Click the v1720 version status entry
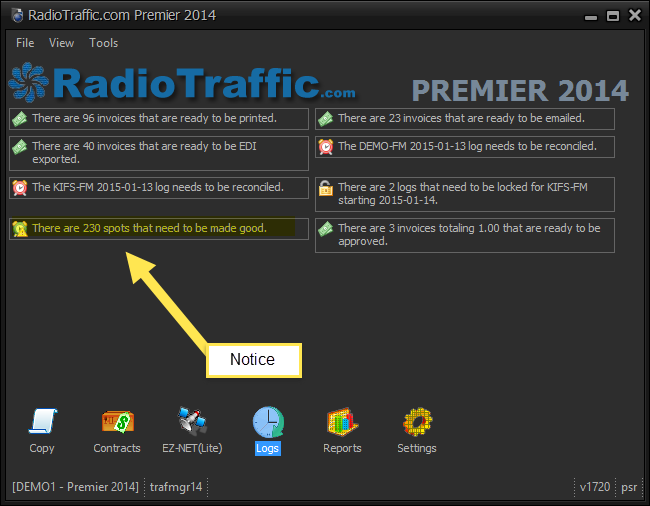The width and height of the screenshot is (650, 506). pos(595,487)
